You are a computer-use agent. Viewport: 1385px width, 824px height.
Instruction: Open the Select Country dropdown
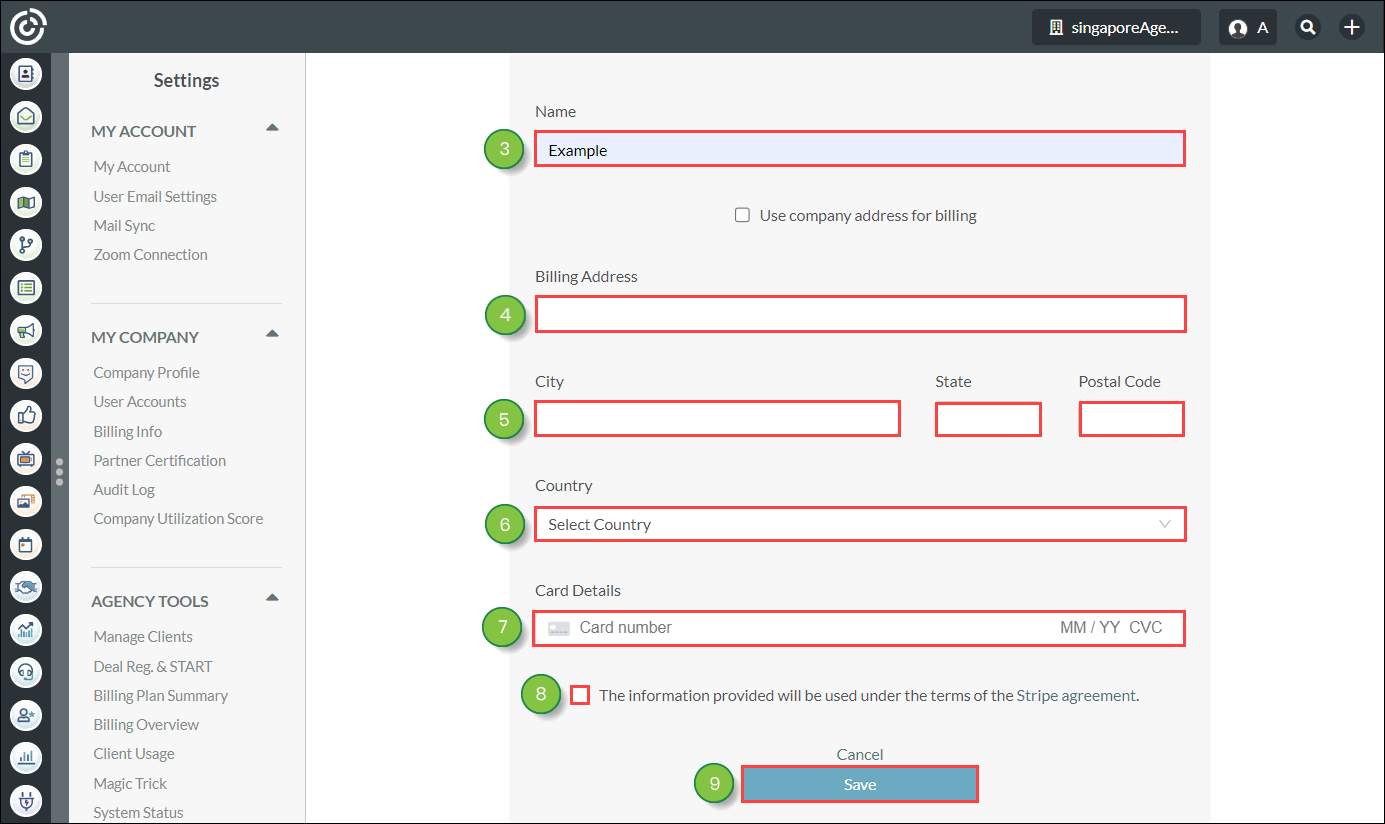(859, 524)
